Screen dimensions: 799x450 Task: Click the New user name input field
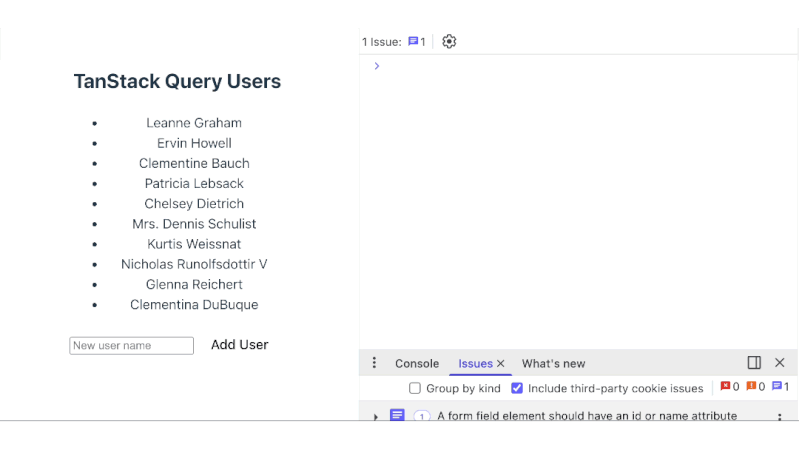click(131, 345)
